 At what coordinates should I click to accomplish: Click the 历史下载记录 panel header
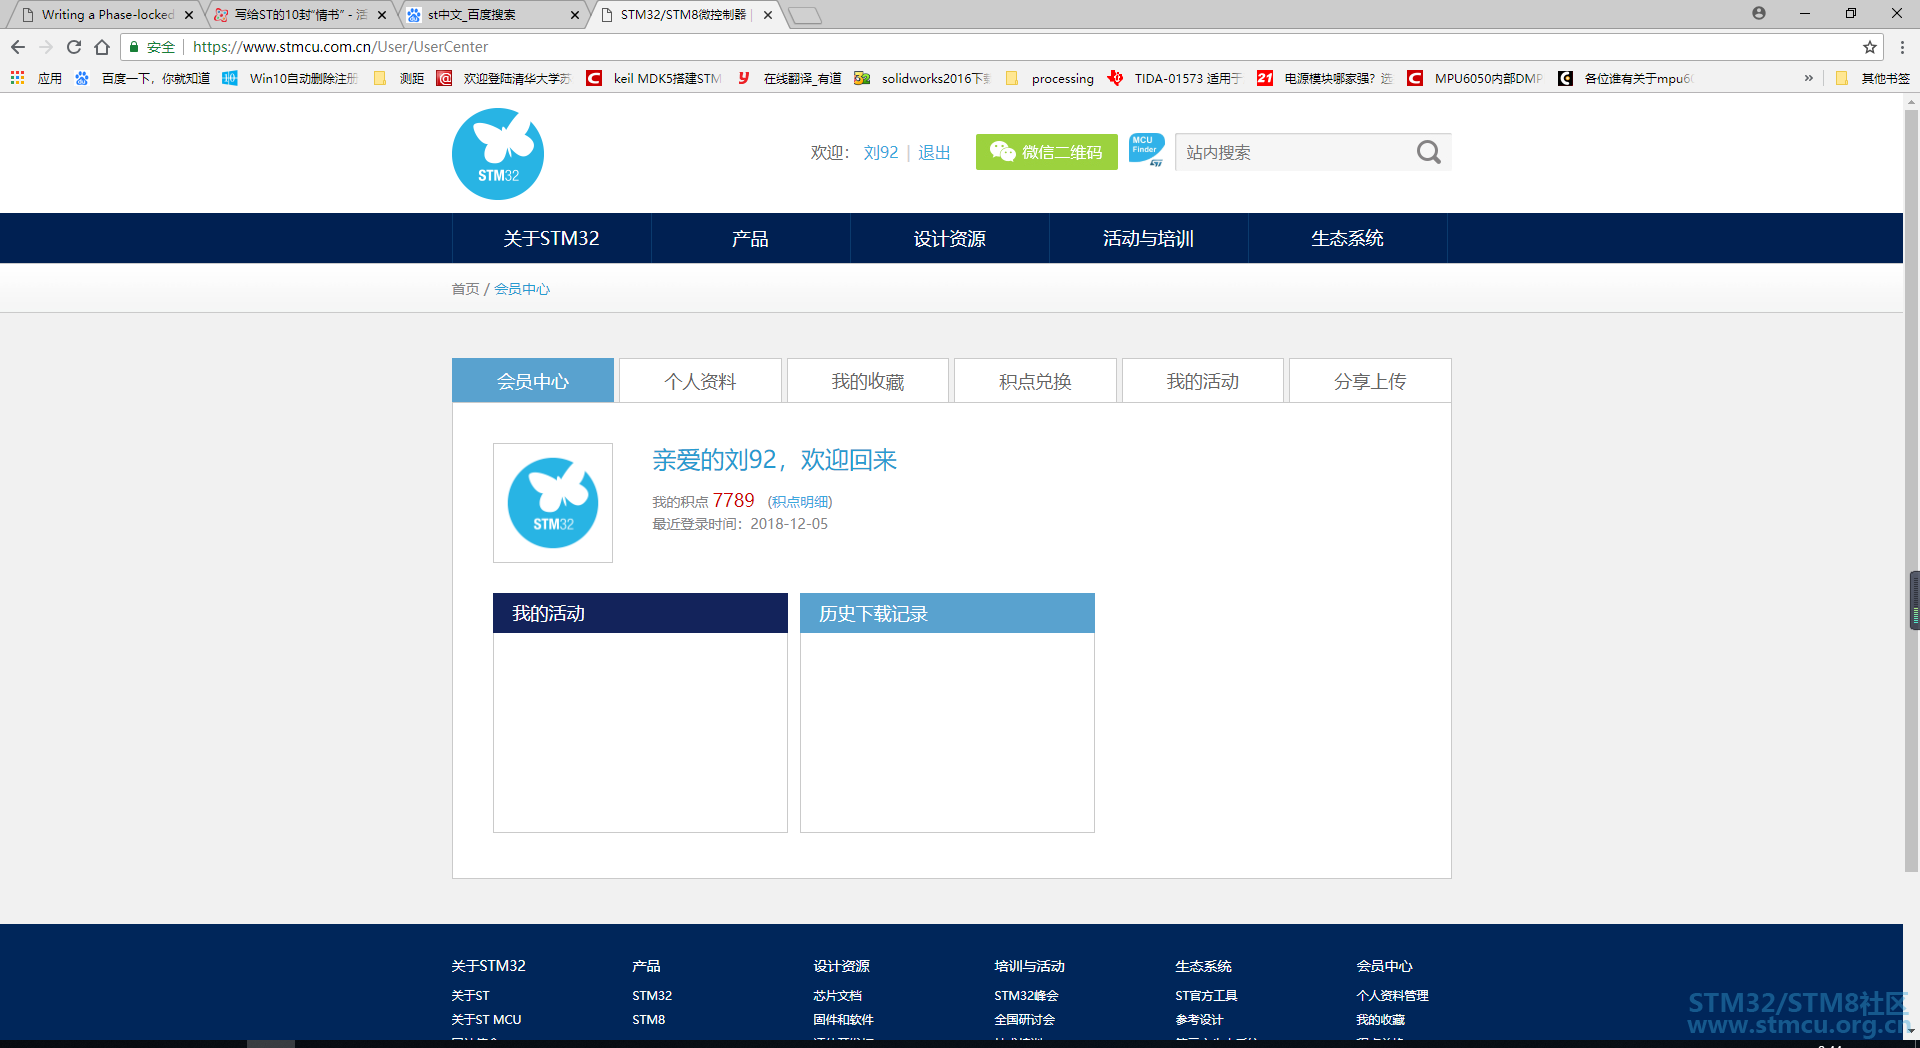pos(947,613)
